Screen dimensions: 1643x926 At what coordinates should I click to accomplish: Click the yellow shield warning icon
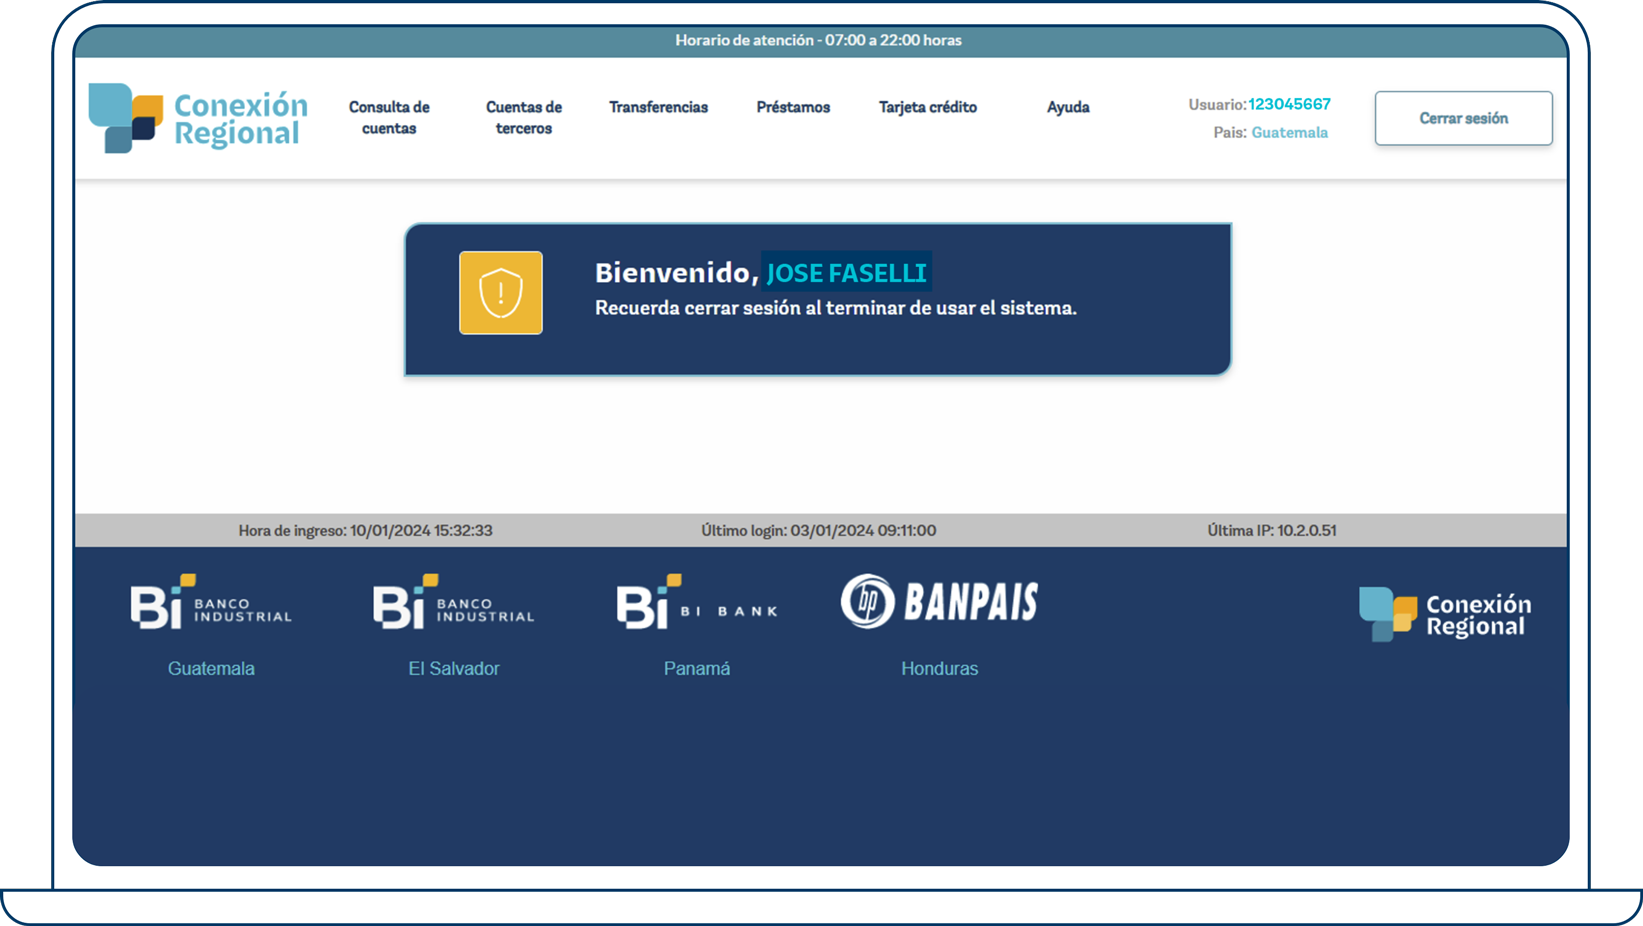pyautogui.click(x=501, y=293)
